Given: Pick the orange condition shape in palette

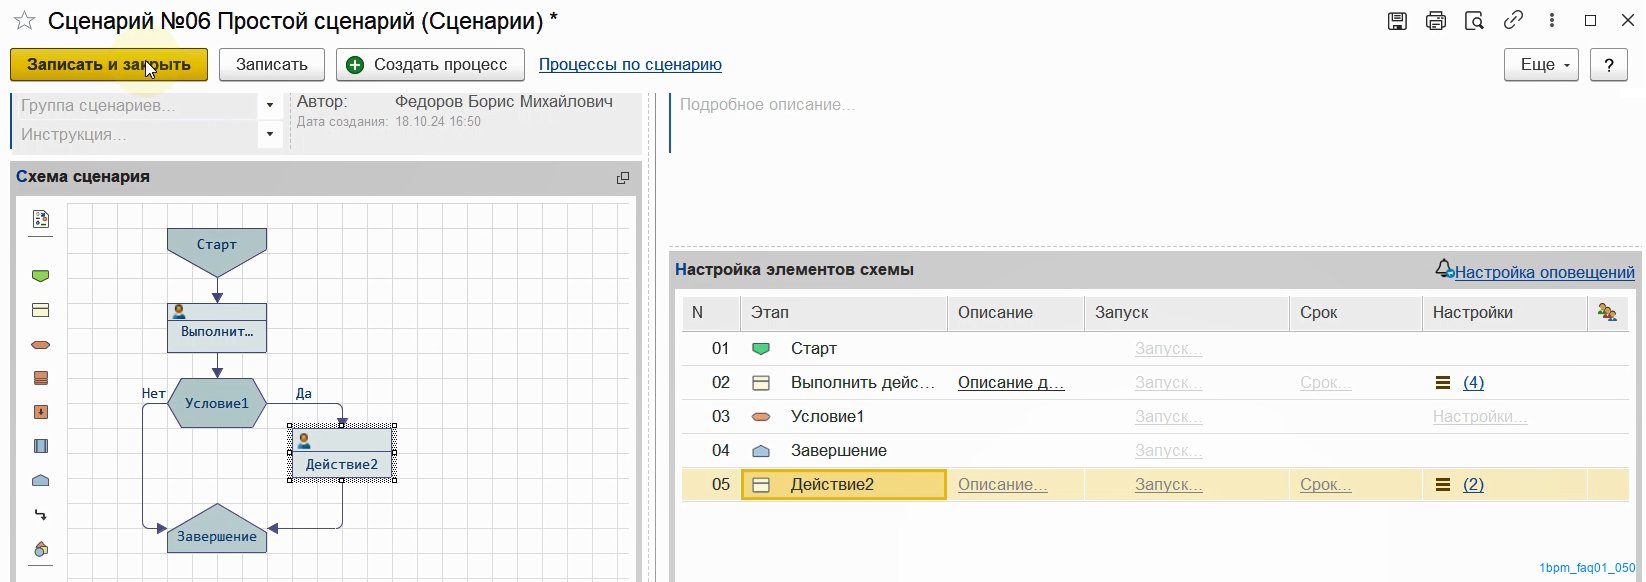Looking at the screenshot, I should pyautogui.click(x=41, y=345).
